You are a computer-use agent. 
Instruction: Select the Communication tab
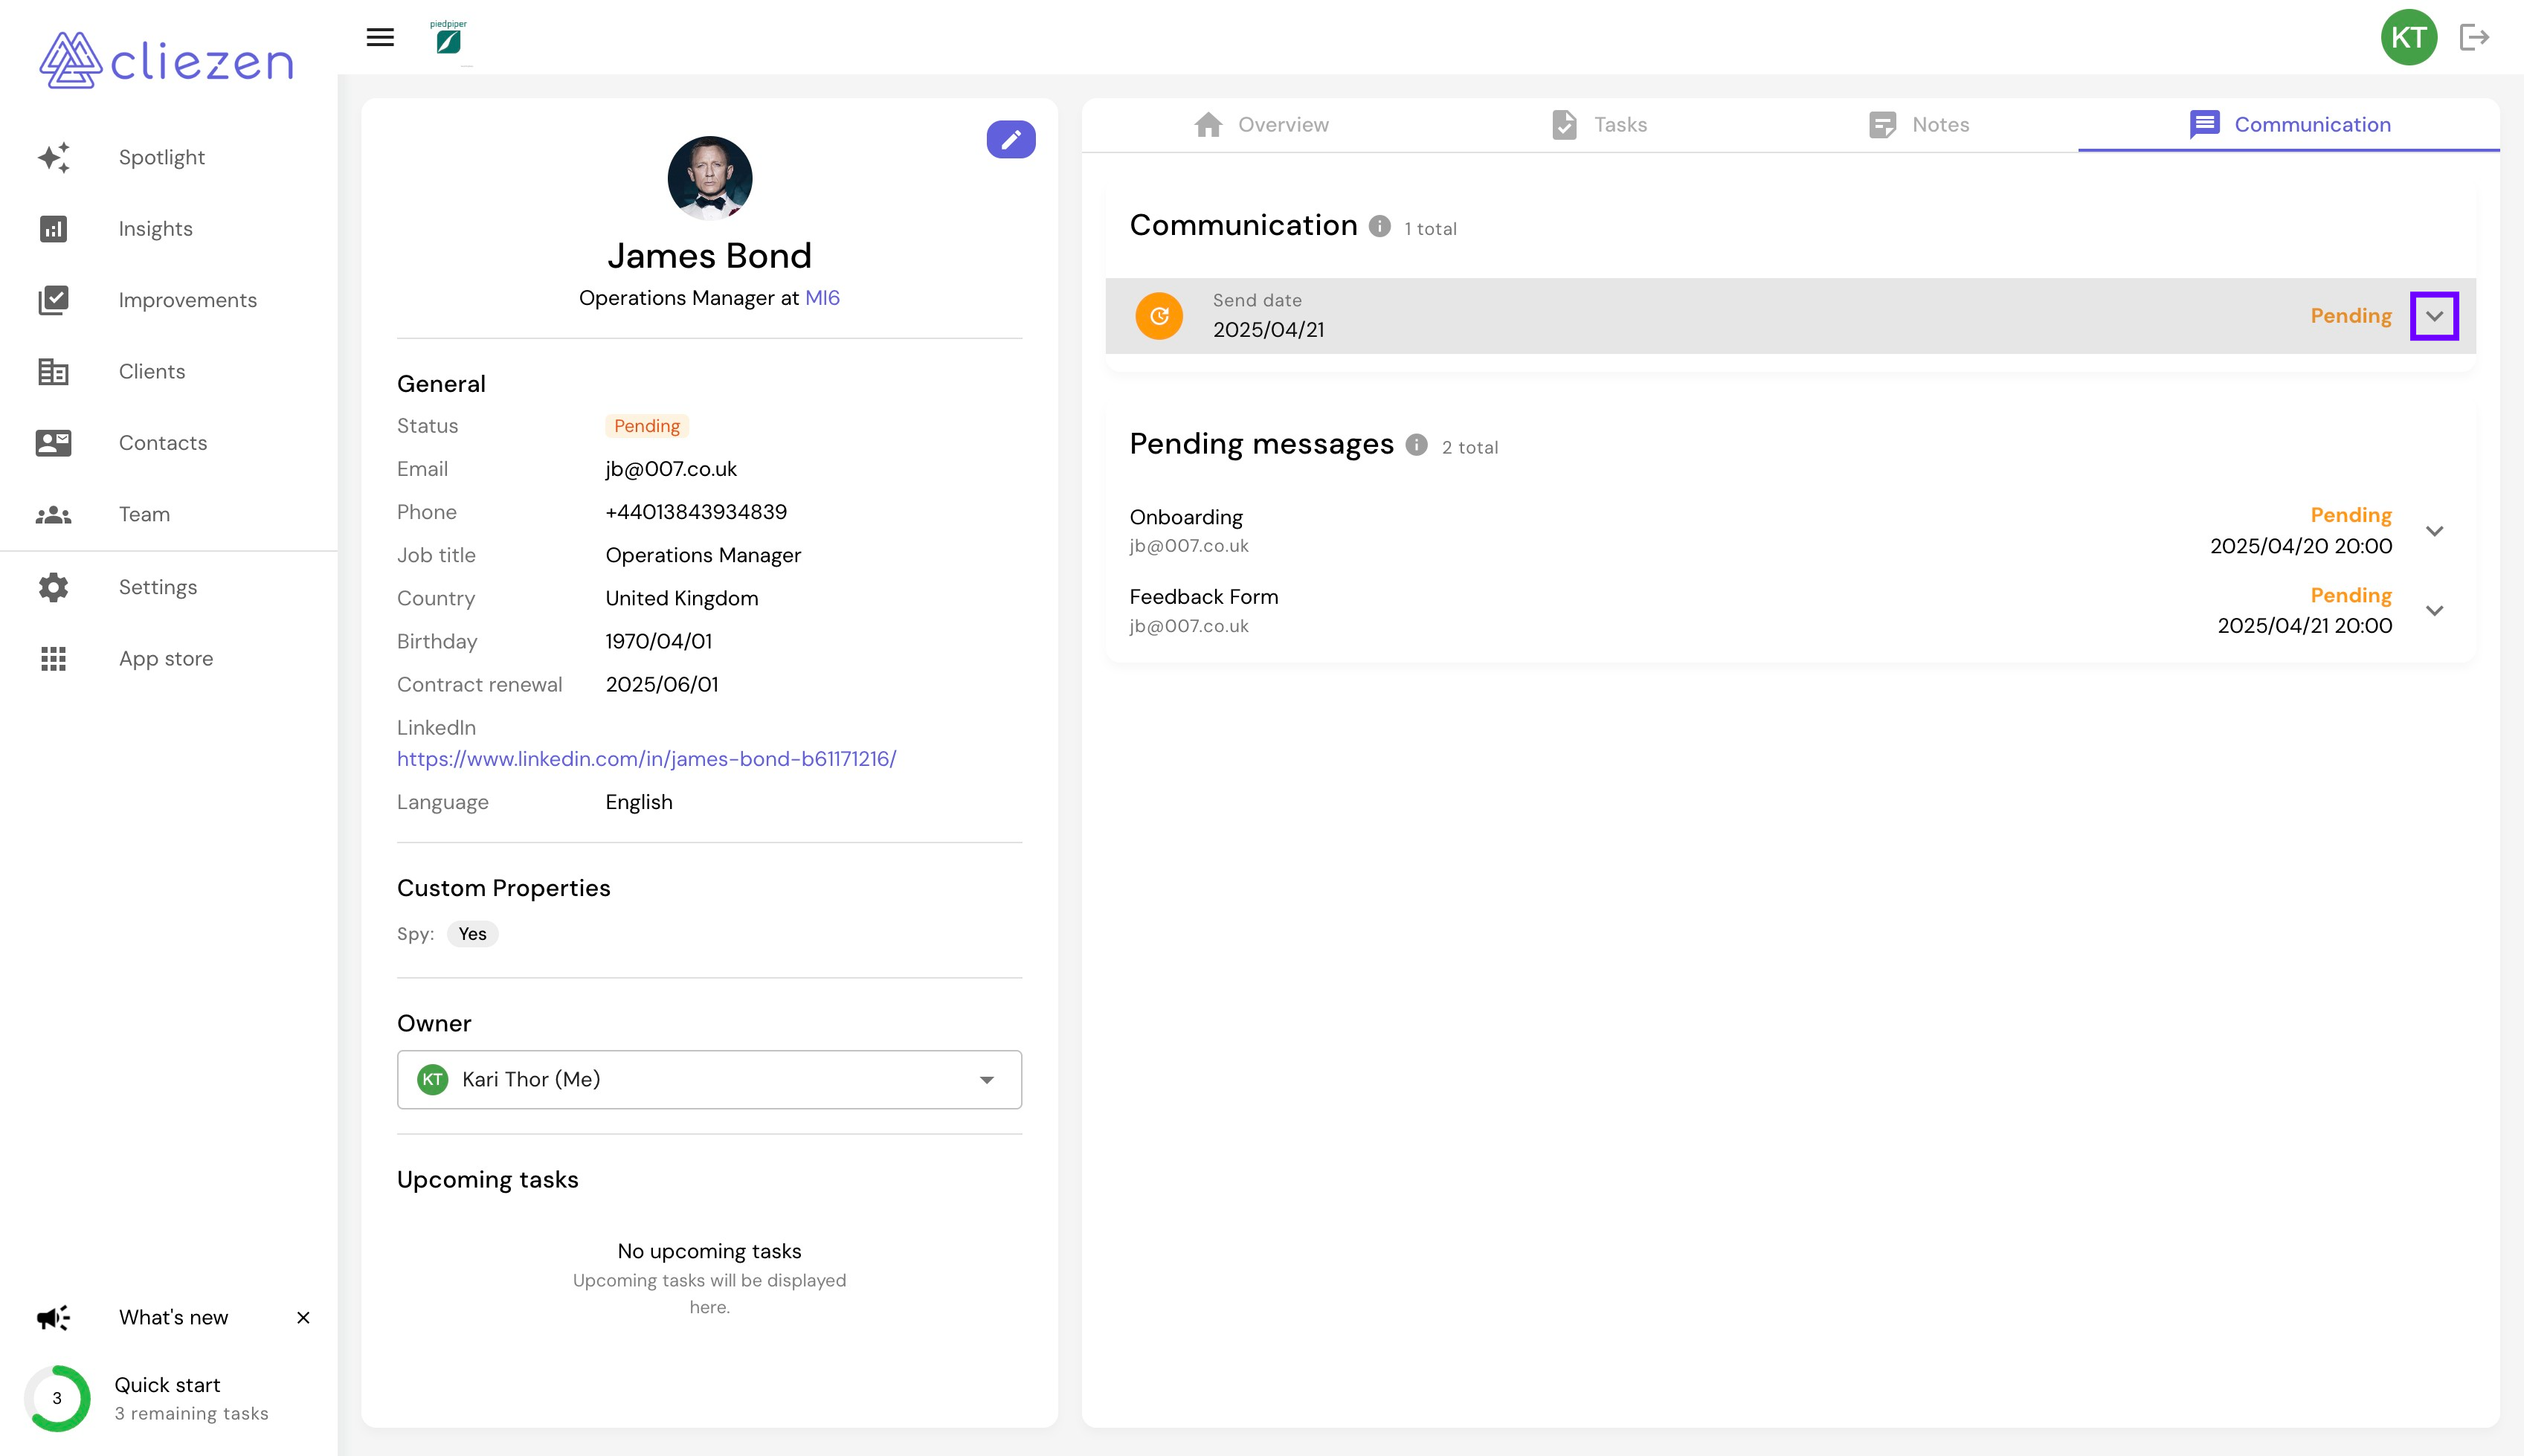[2289, 124]
